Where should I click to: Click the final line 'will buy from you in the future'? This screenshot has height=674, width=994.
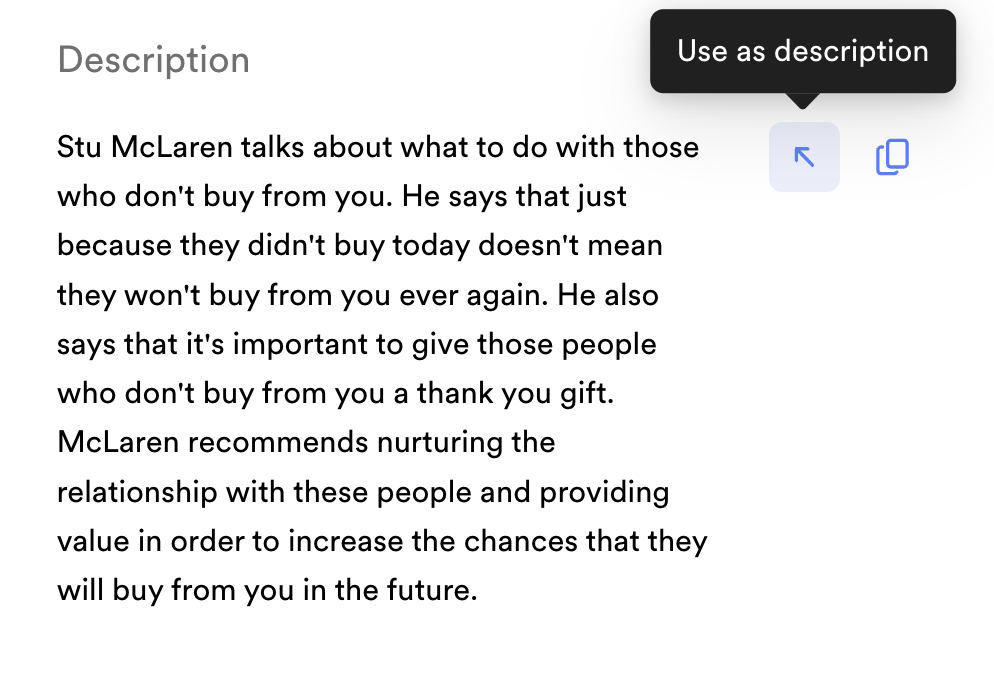[x=267, y=590]
